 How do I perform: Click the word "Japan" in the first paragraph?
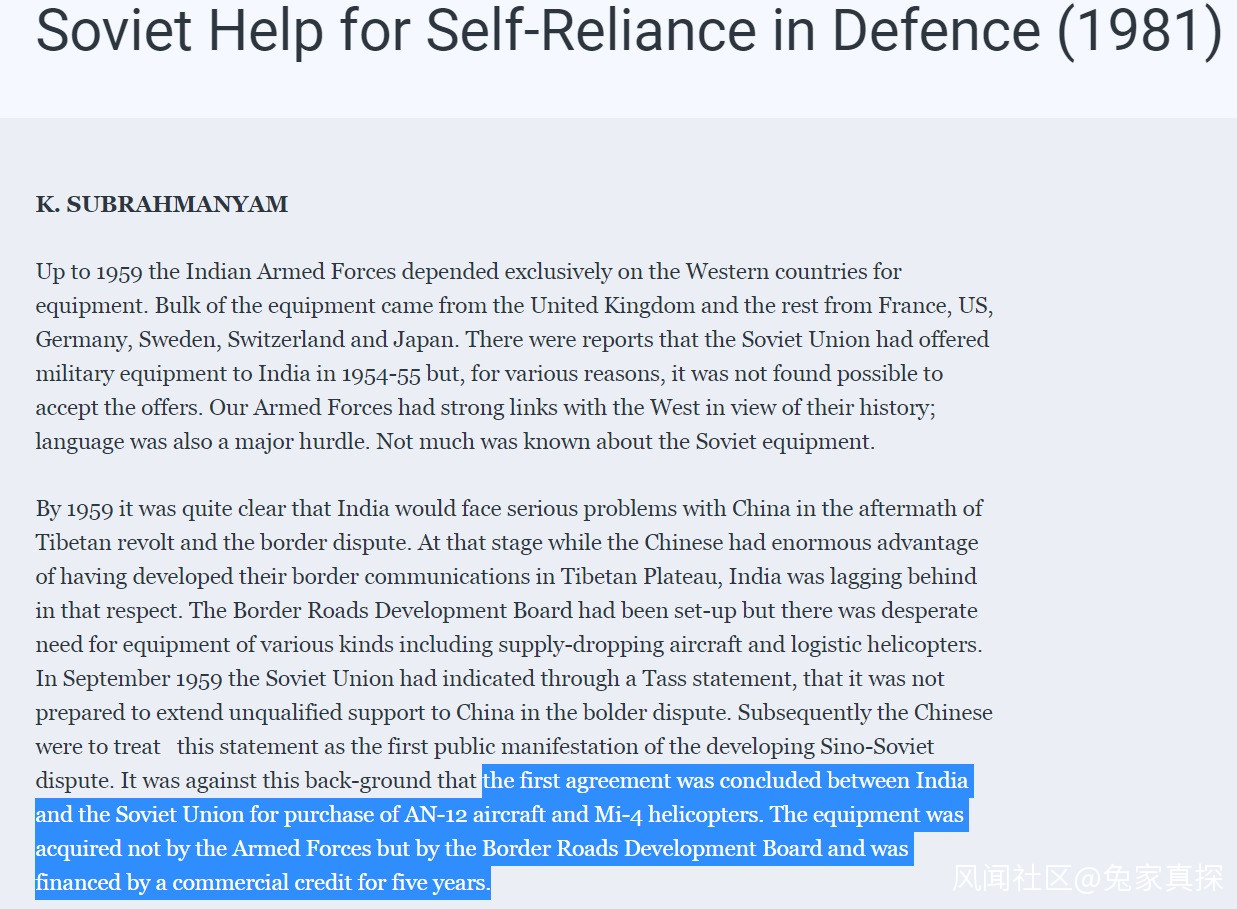tap(428, 340)
